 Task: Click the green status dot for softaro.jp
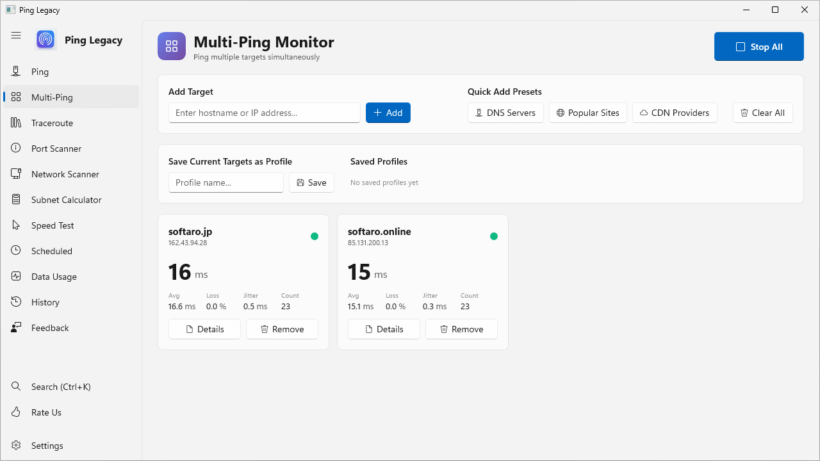[x=314, y=236]
